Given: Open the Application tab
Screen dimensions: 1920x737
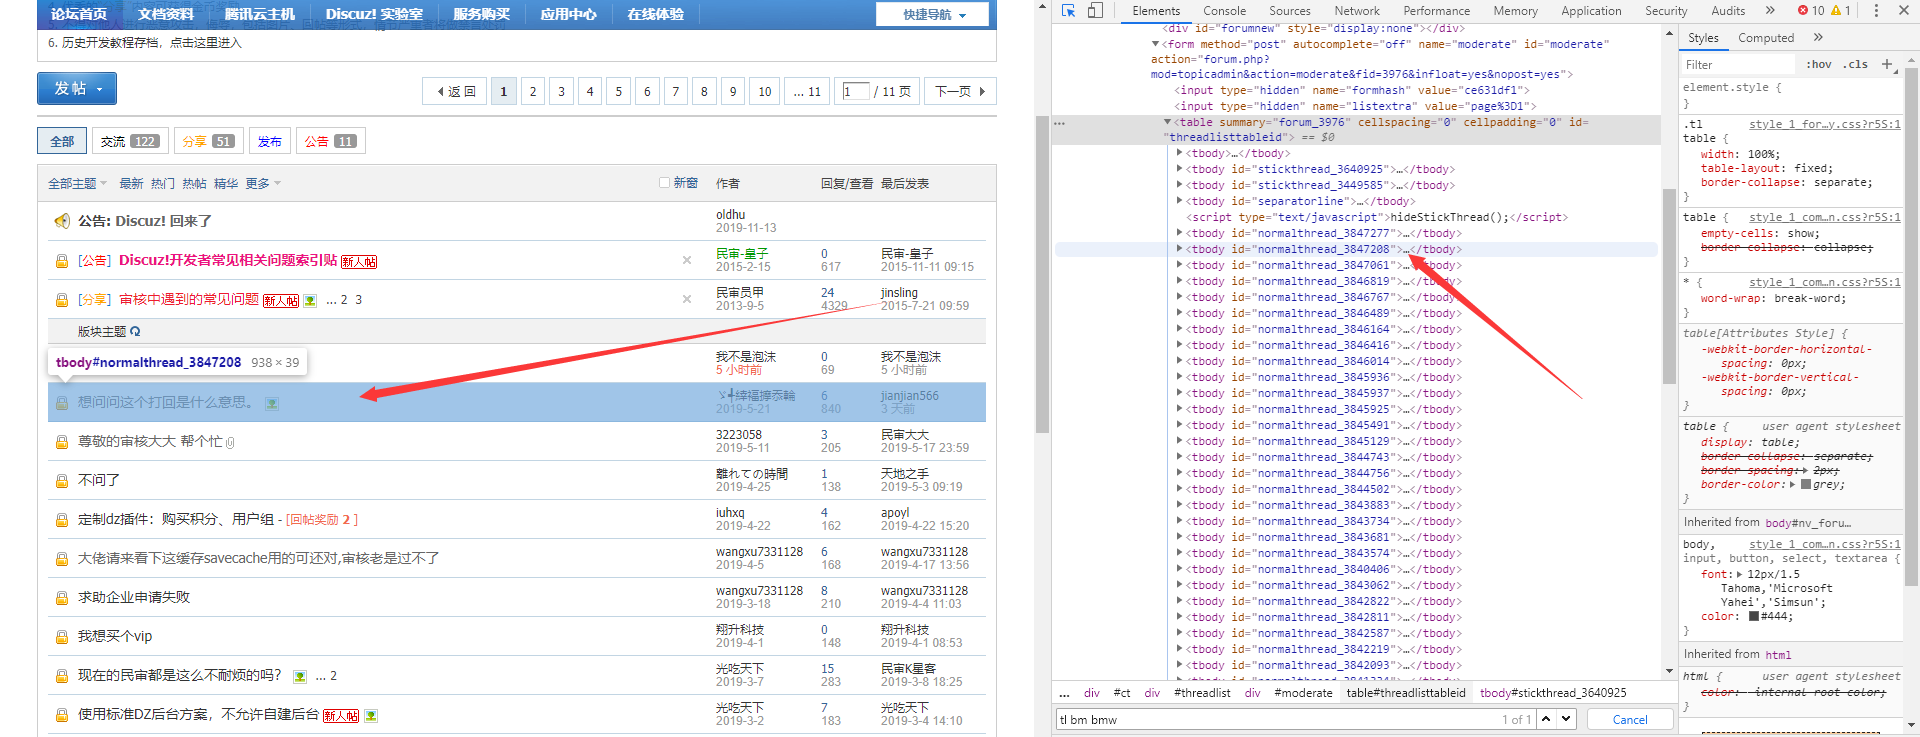Looking at the screenshot, I should [x=1591, y=11].
